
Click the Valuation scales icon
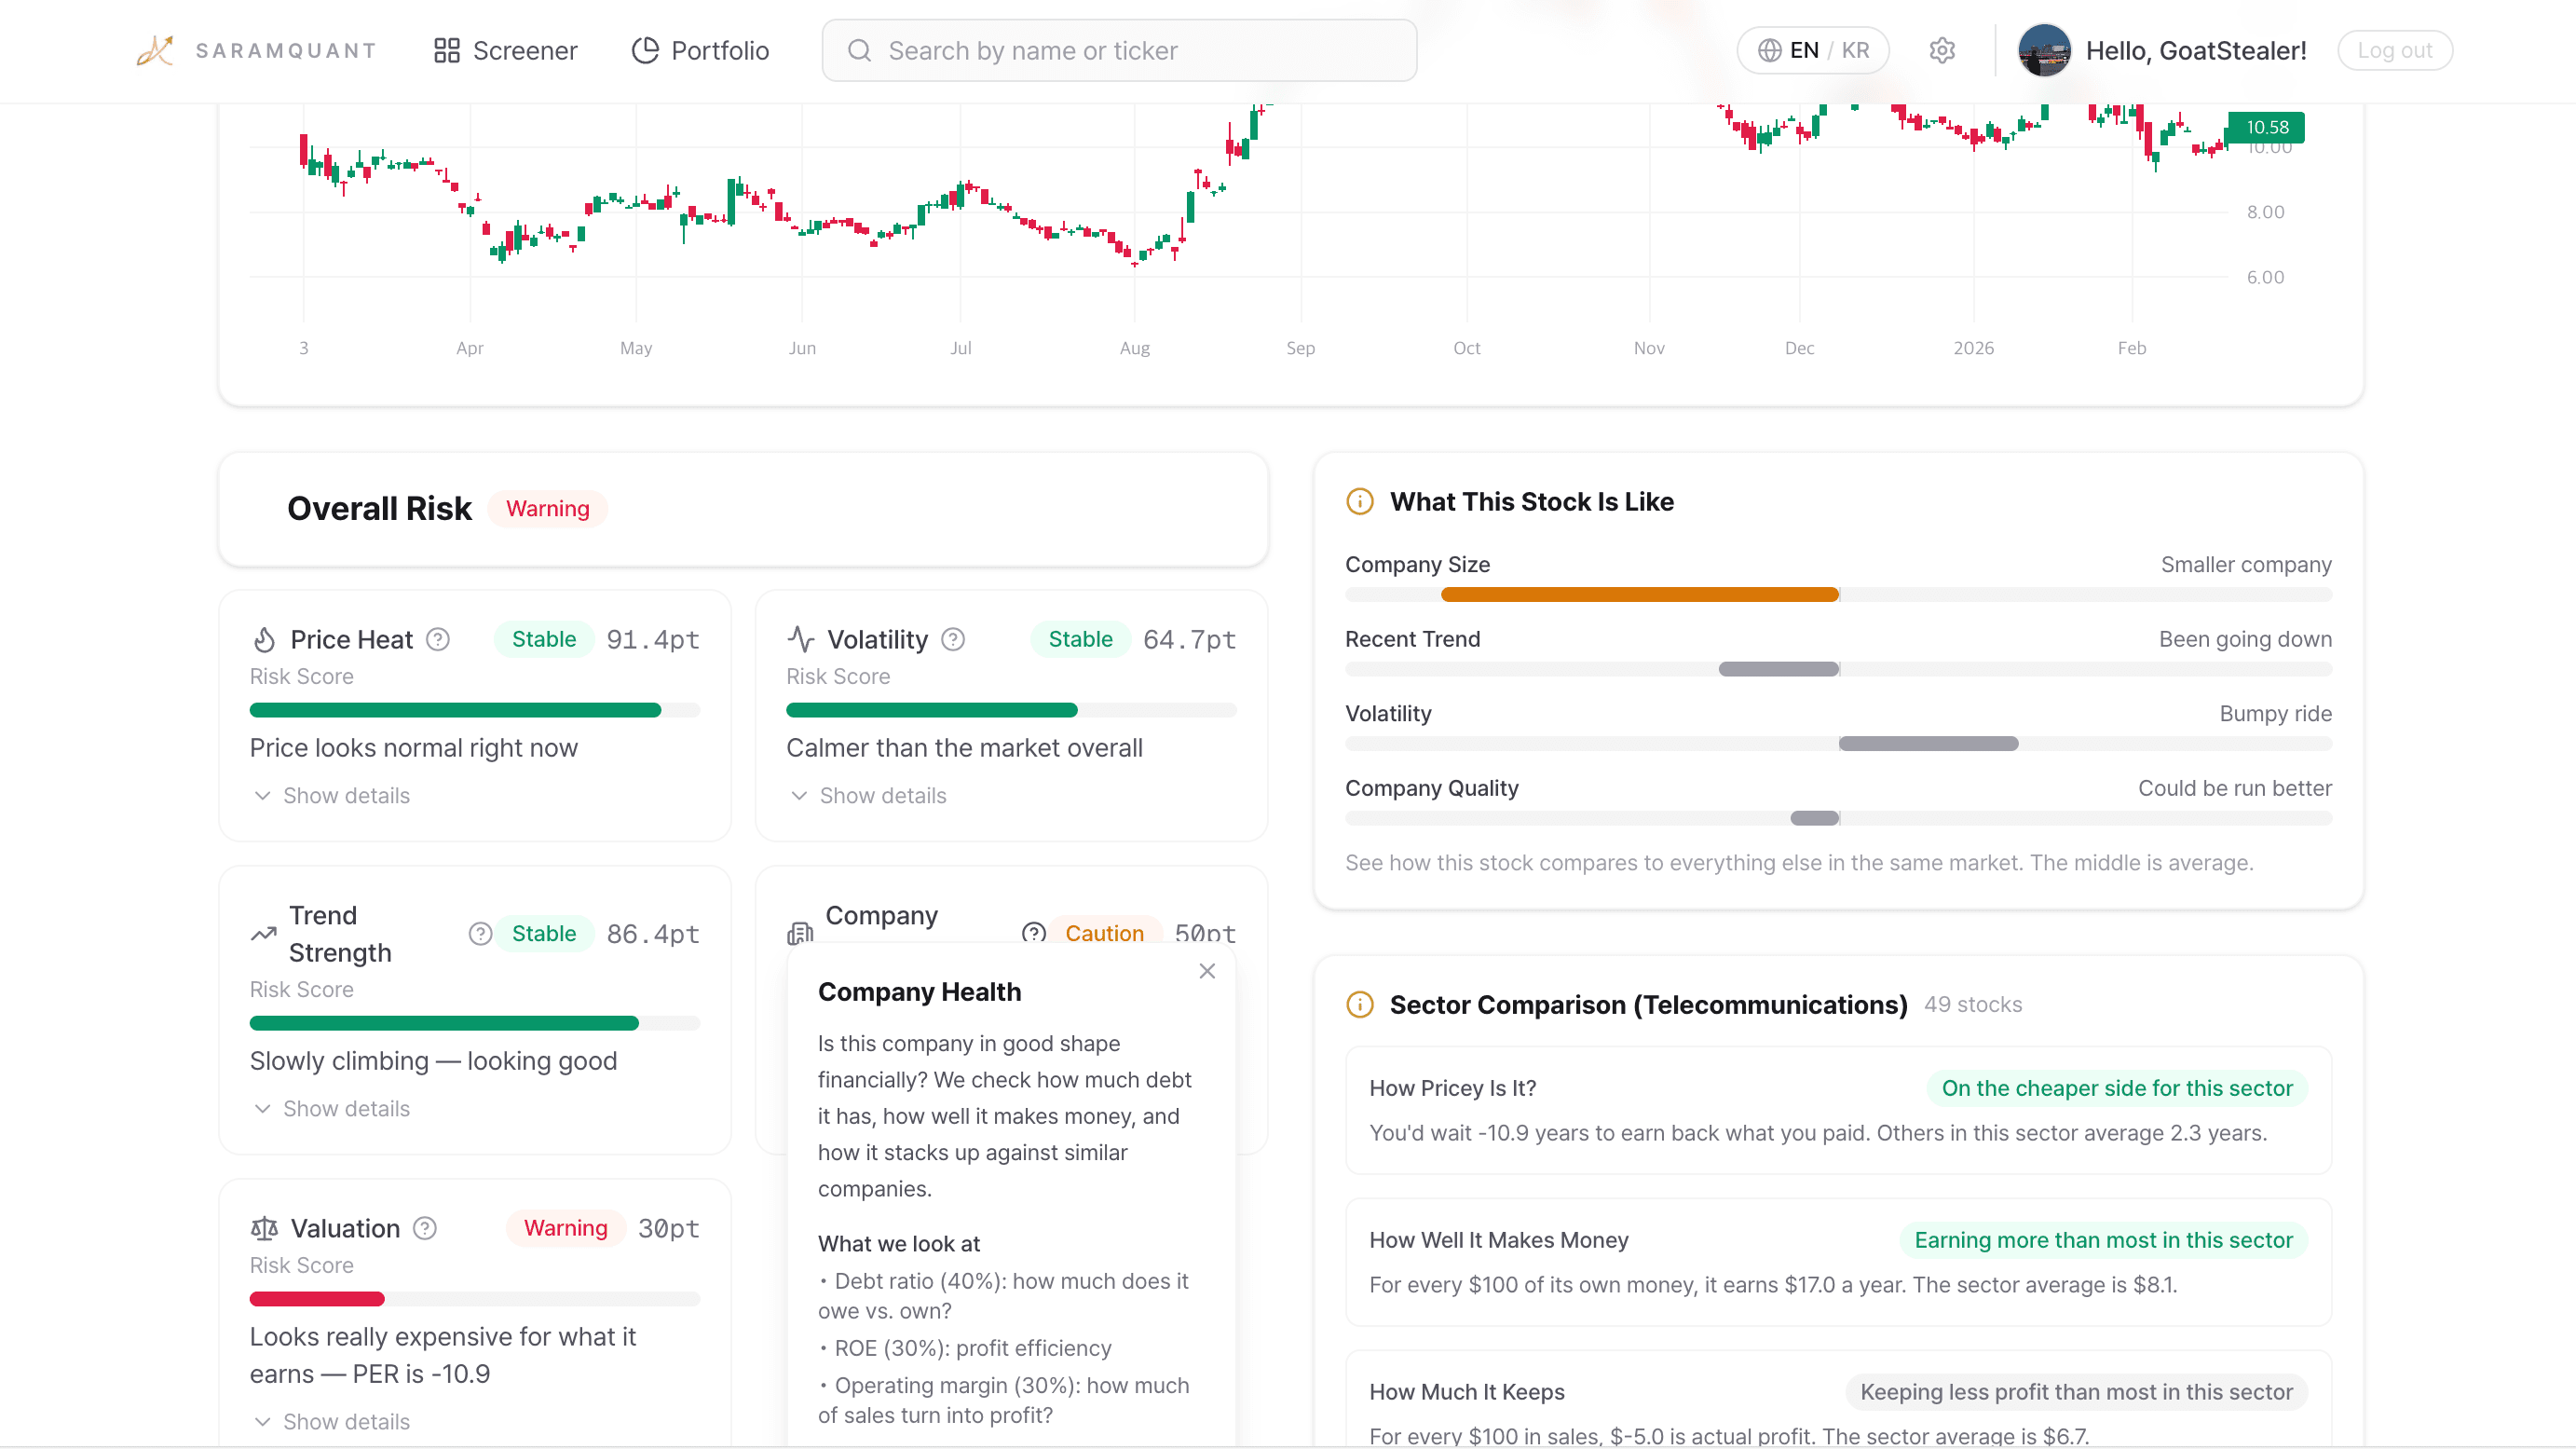(264, 1228)
